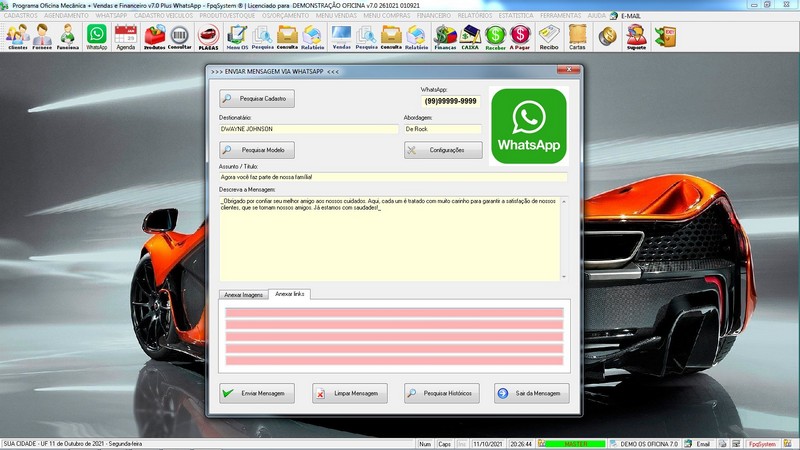Screen dimensions: 800x450
Task: Click the message scrollbar up arrow
Action: 564,202
